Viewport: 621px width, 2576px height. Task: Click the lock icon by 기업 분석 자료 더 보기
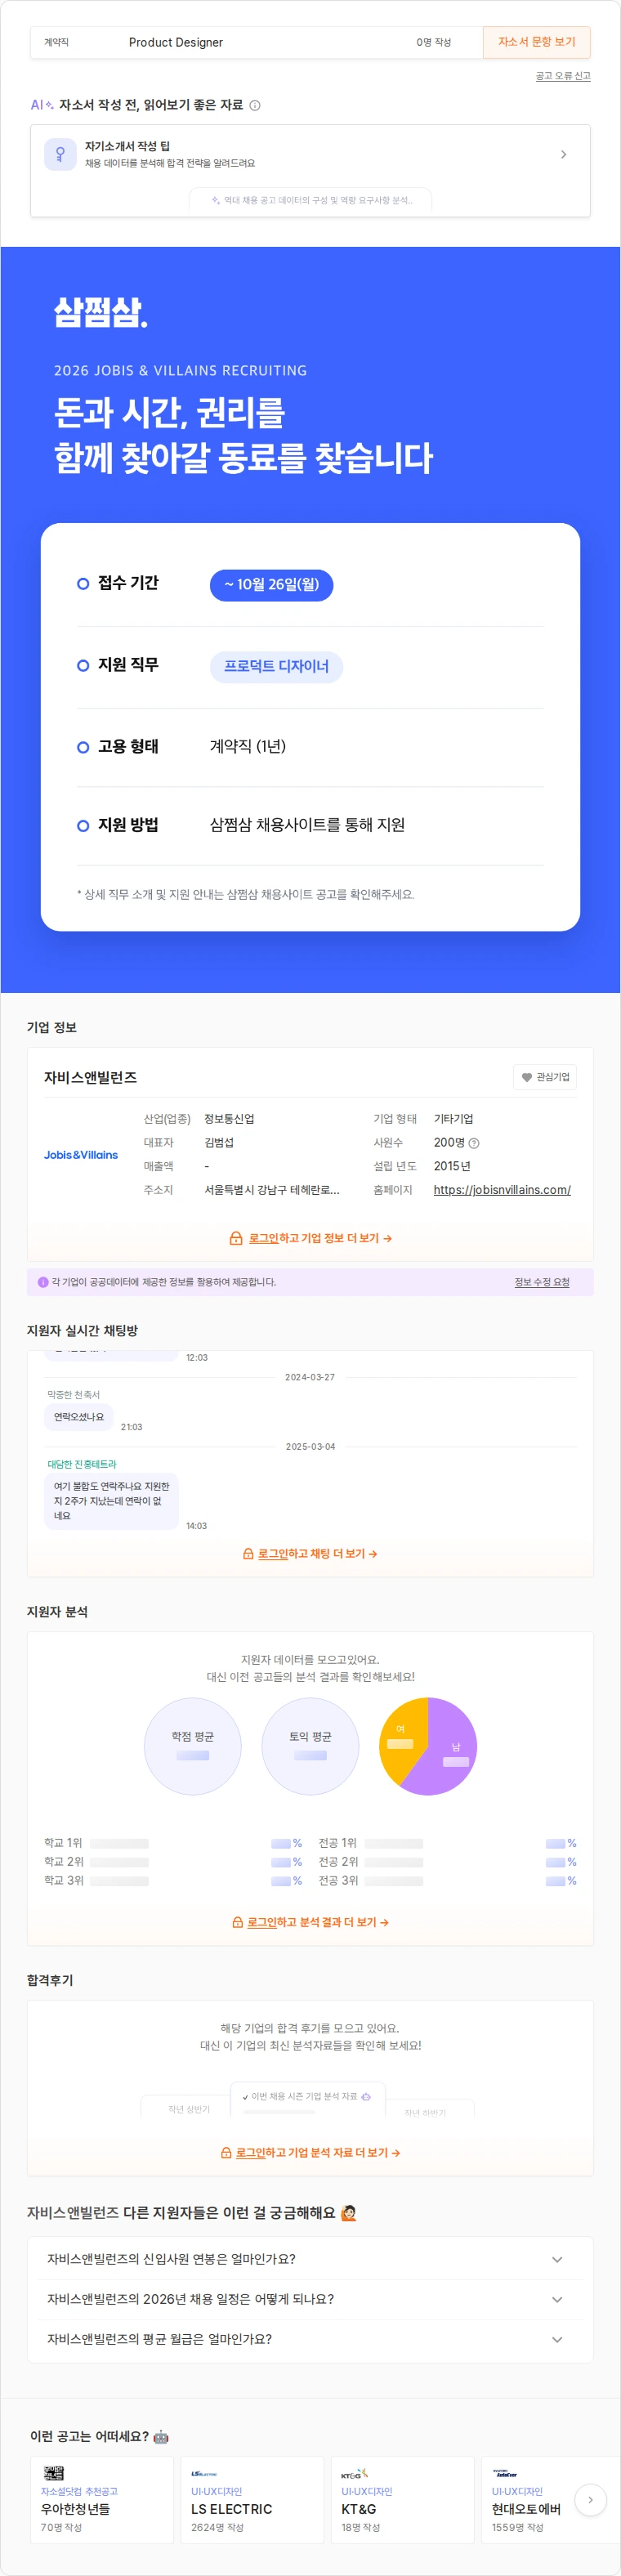[226, 2153]
